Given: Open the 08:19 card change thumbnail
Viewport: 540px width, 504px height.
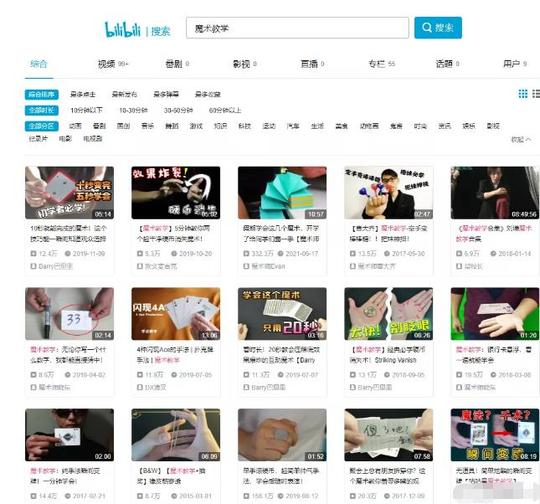Looking at the screenshot, I should [495, 435].
